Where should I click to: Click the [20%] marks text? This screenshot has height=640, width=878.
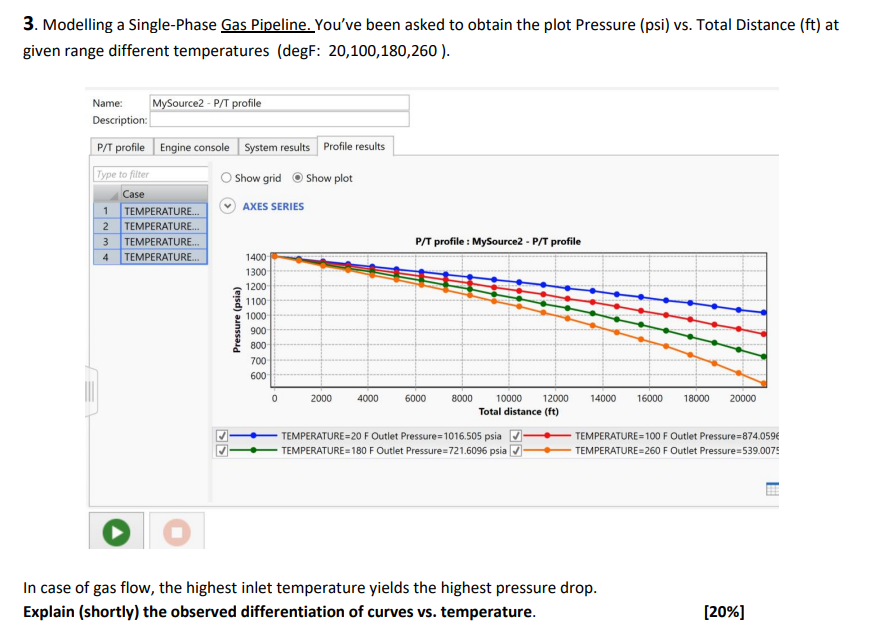coord(725,611)
